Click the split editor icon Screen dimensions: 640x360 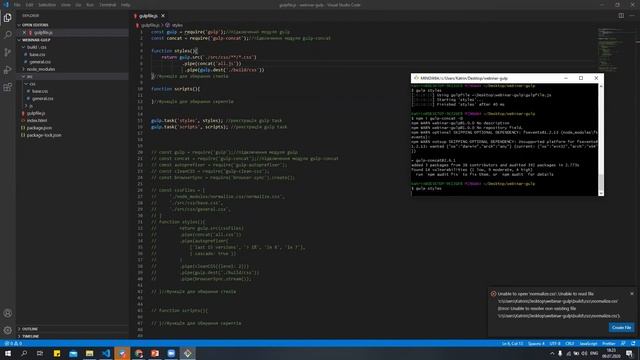(621, 16)
